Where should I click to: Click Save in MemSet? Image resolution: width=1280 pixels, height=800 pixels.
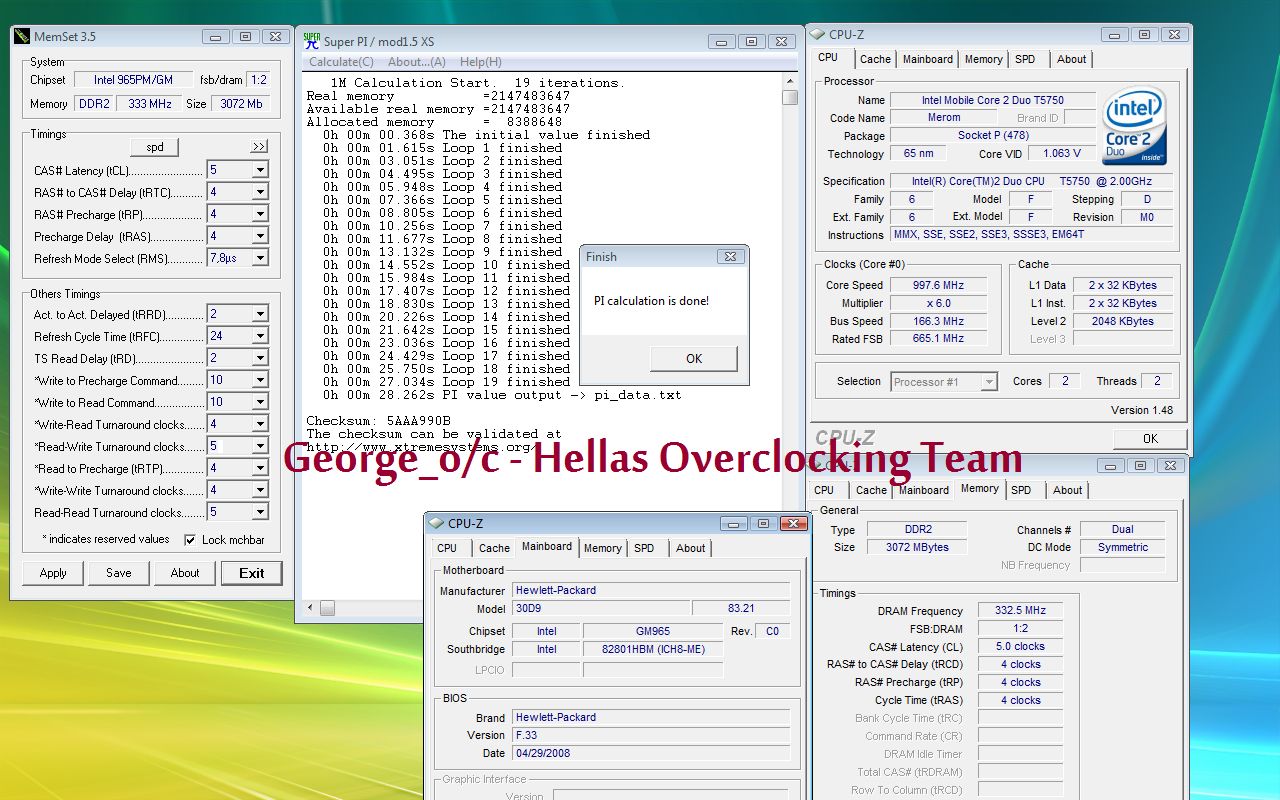point(118,573)
